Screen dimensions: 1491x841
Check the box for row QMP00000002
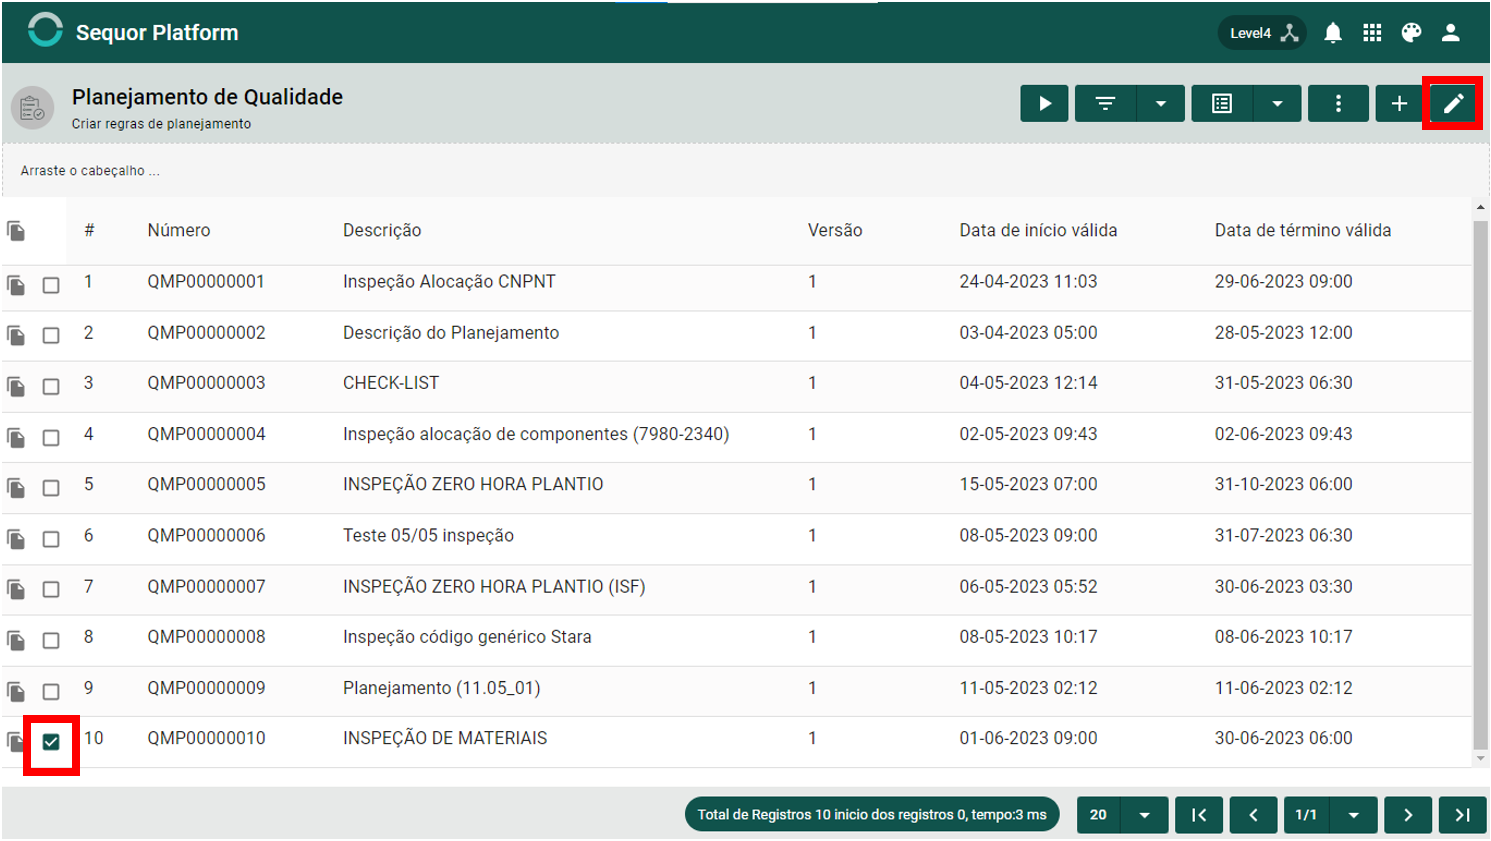[51, 335]
